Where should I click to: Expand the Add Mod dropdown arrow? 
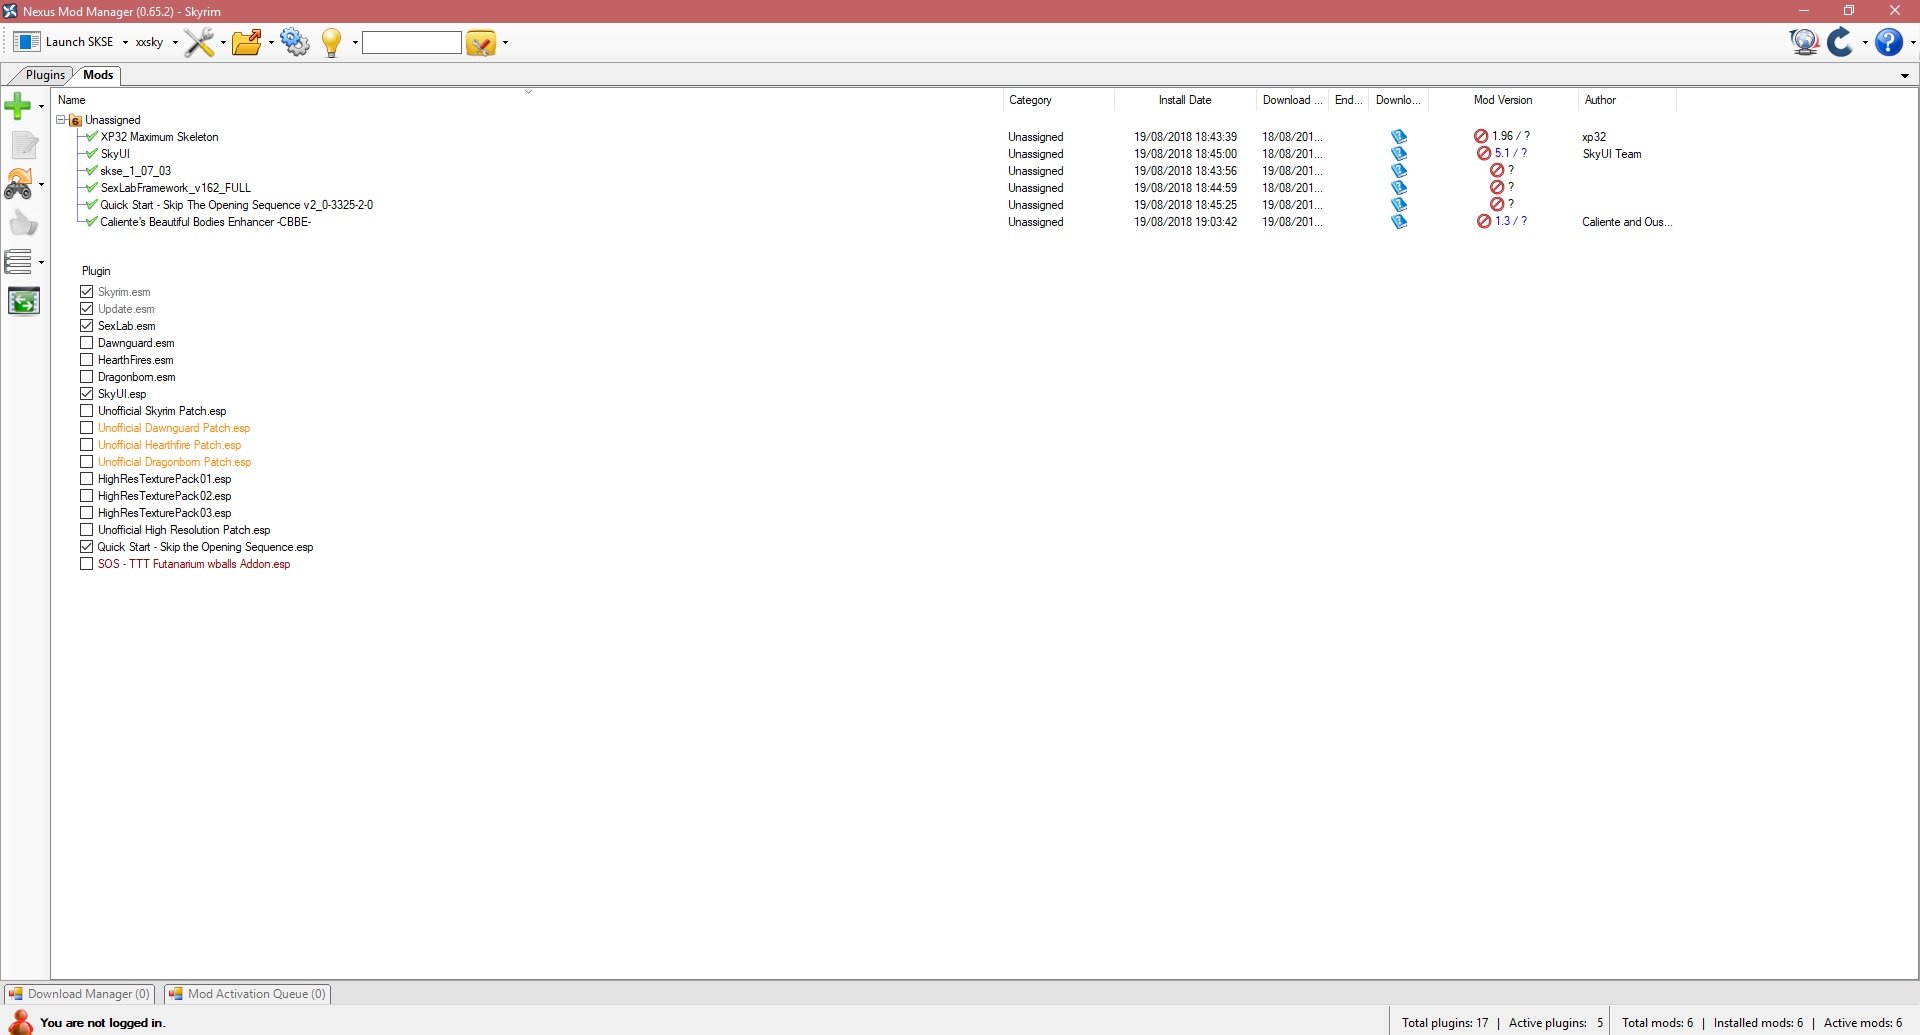41,106
